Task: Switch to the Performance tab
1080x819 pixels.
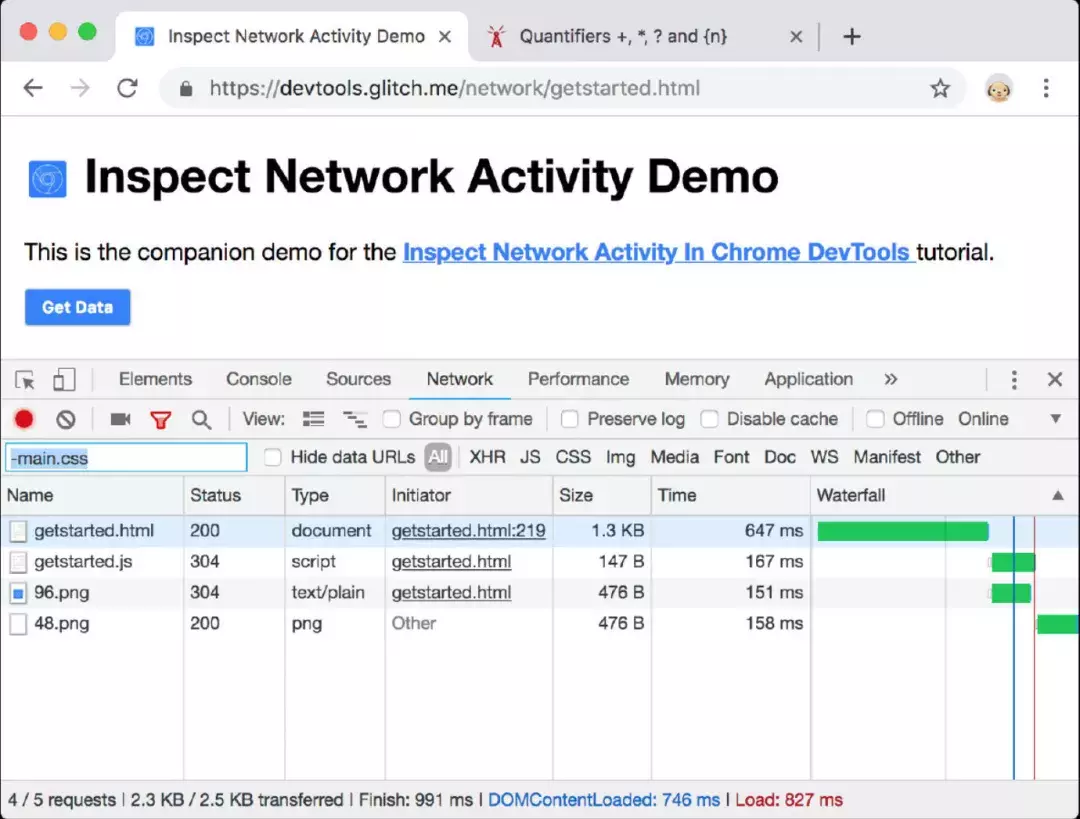Action: pos(578,380)
